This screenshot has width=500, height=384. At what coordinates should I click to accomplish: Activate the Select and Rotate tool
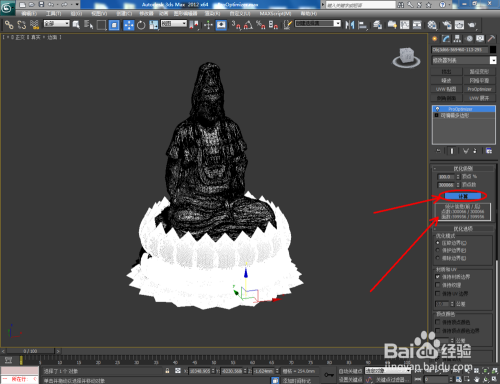tap(141, 25)
